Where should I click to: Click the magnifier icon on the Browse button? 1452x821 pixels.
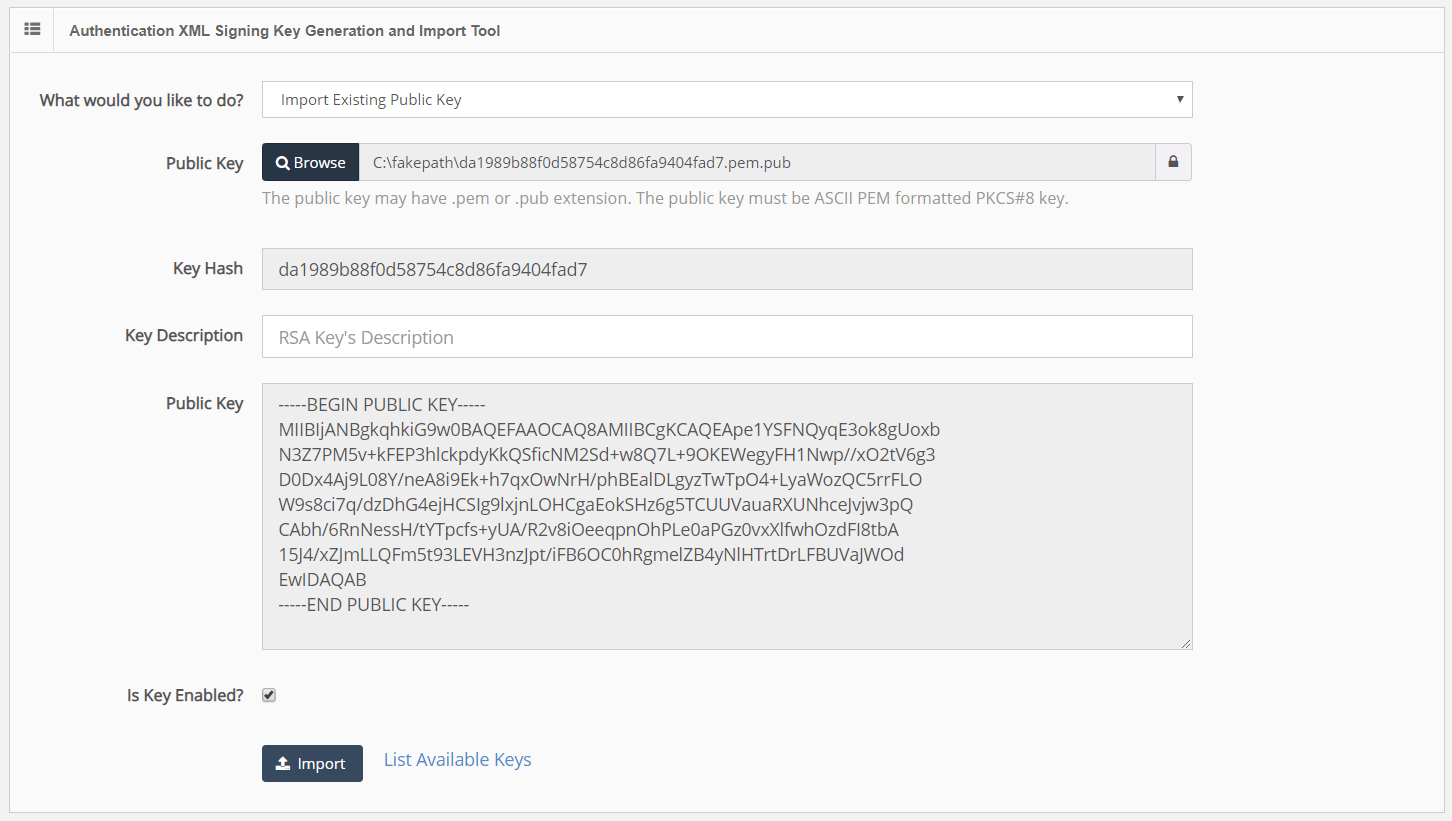[x=283, y=163]
